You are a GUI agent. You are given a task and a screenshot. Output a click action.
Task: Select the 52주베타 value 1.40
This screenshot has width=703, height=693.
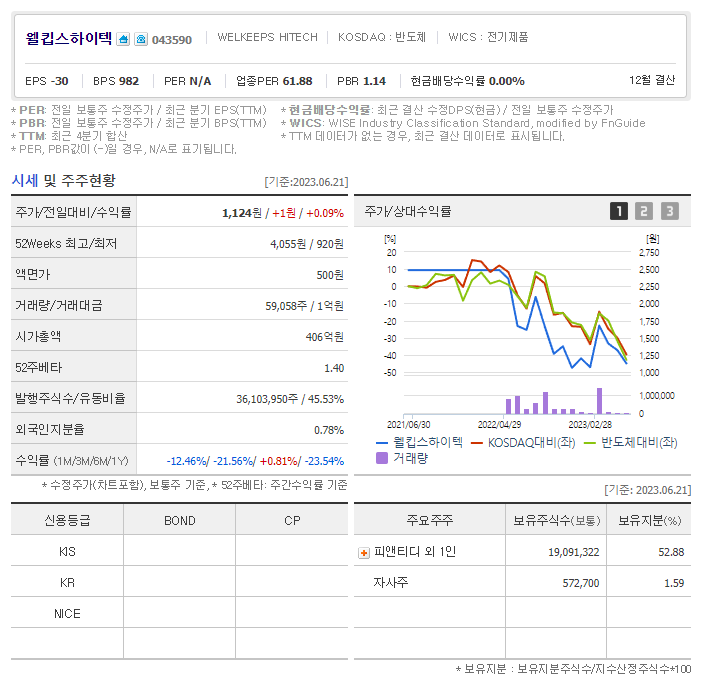tap(334, 368)
